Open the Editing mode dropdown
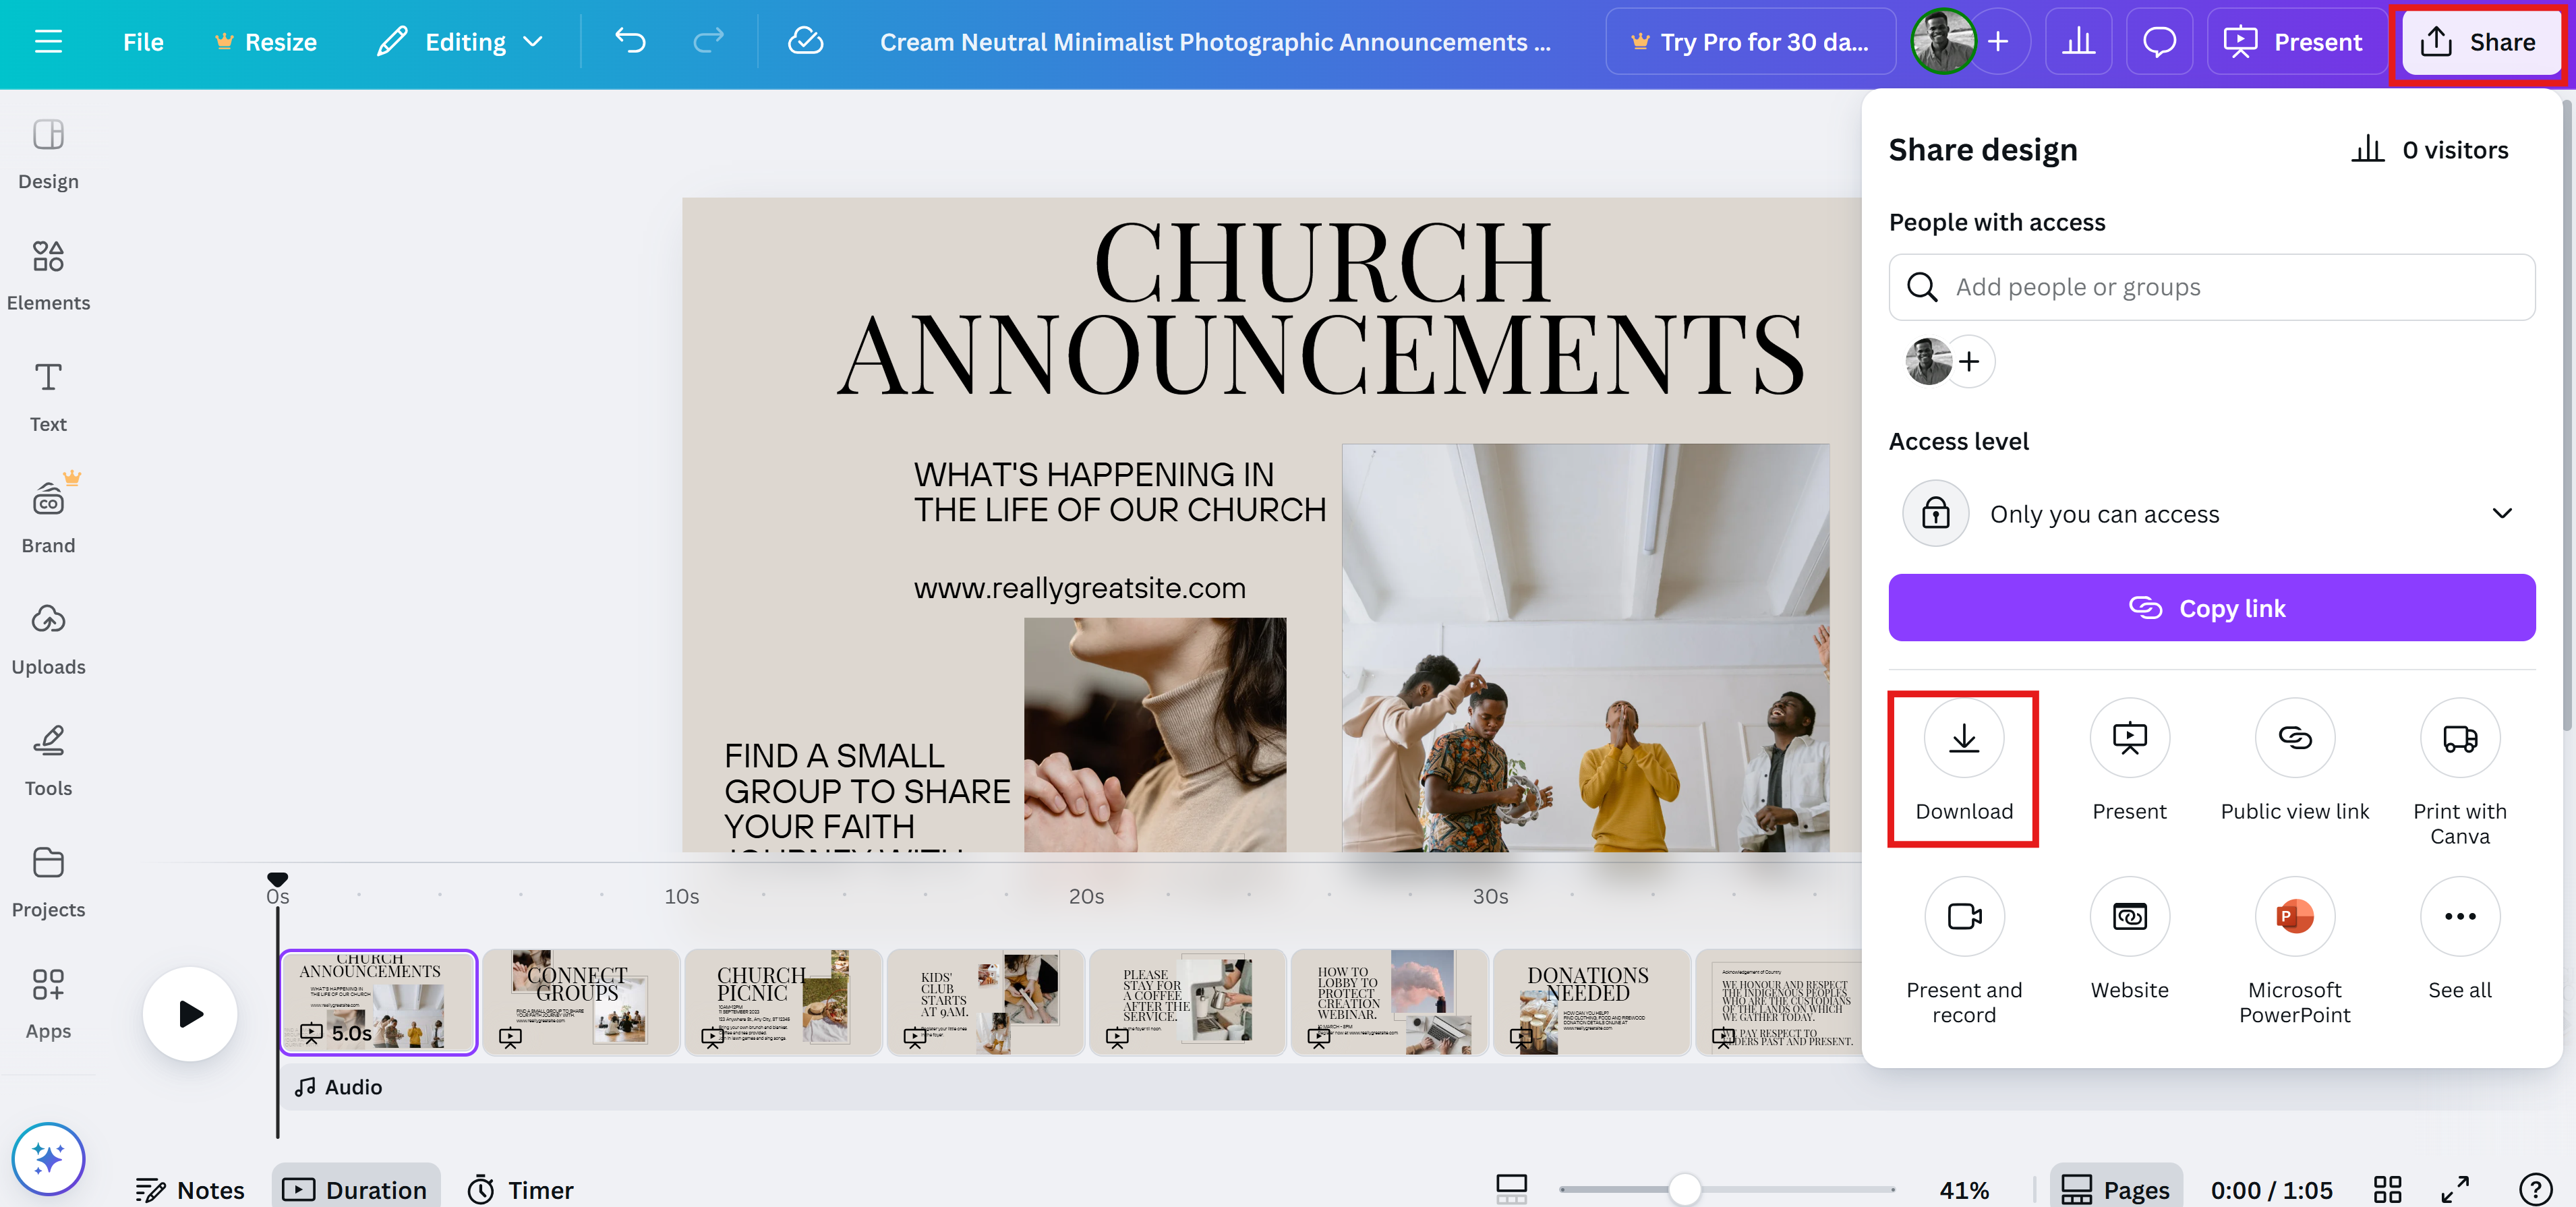Image resolution: width=2576 pixels, height=1207 pixels. coord(461,41)
